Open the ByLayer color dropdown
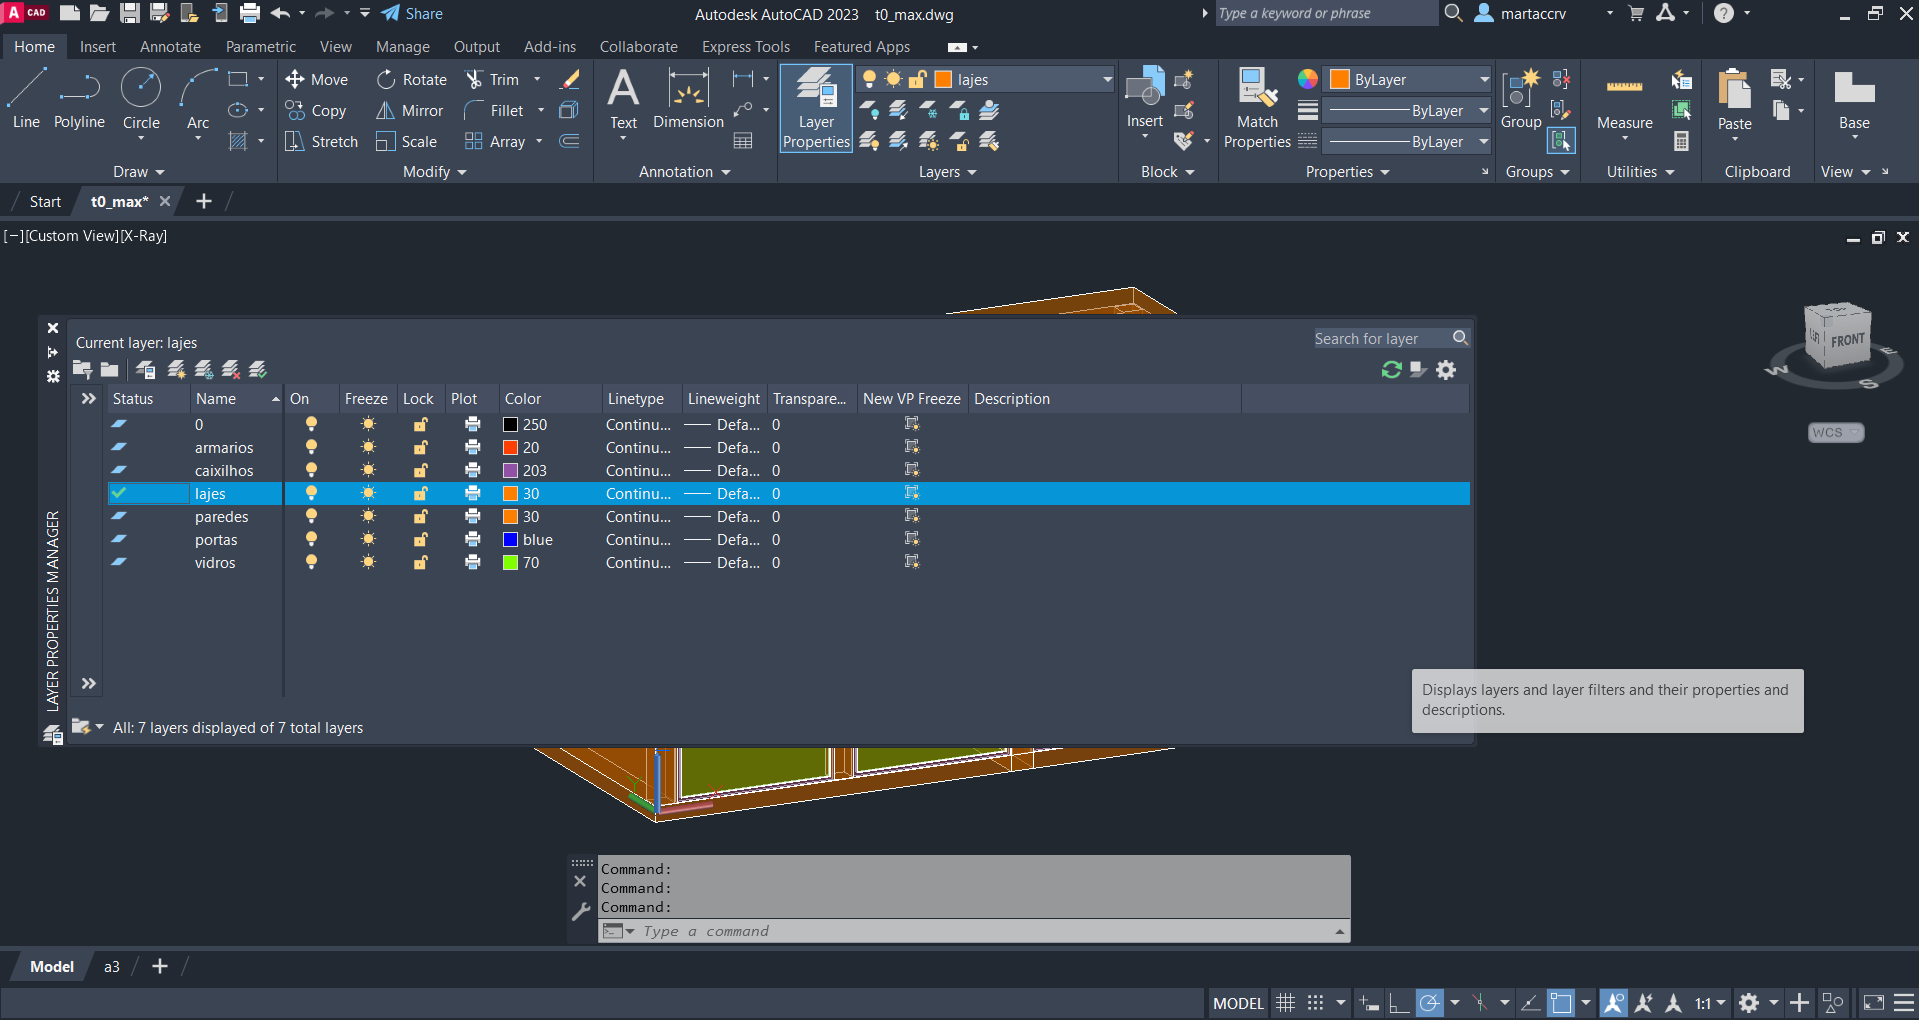The image size is (1919, 1020). [x=1484, y=80]
